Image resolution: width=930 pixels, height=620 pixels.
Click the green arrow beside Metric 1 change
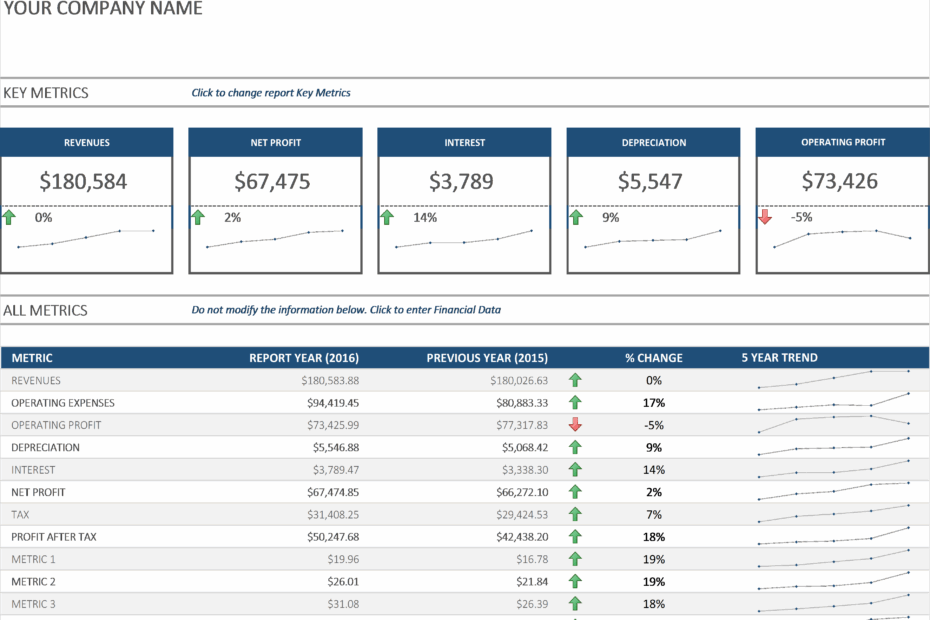click(574, 559)
